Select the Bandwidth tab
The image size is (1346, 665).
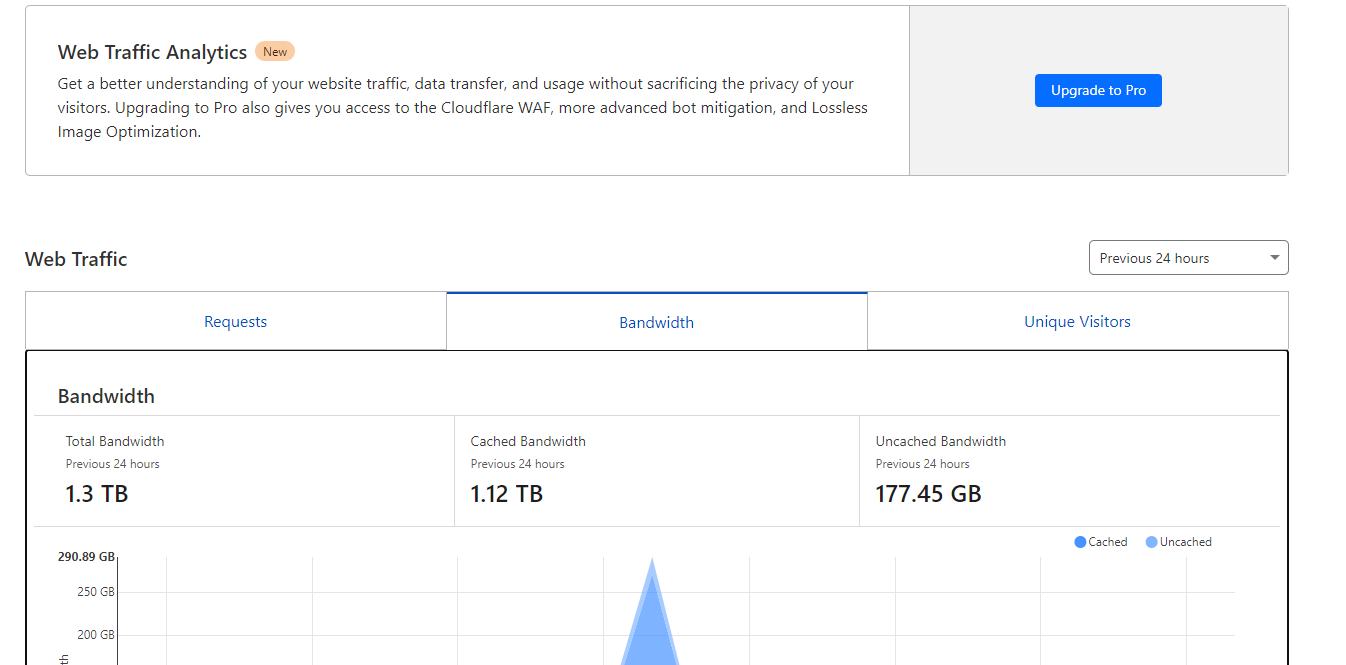click(x=656, y=322)
